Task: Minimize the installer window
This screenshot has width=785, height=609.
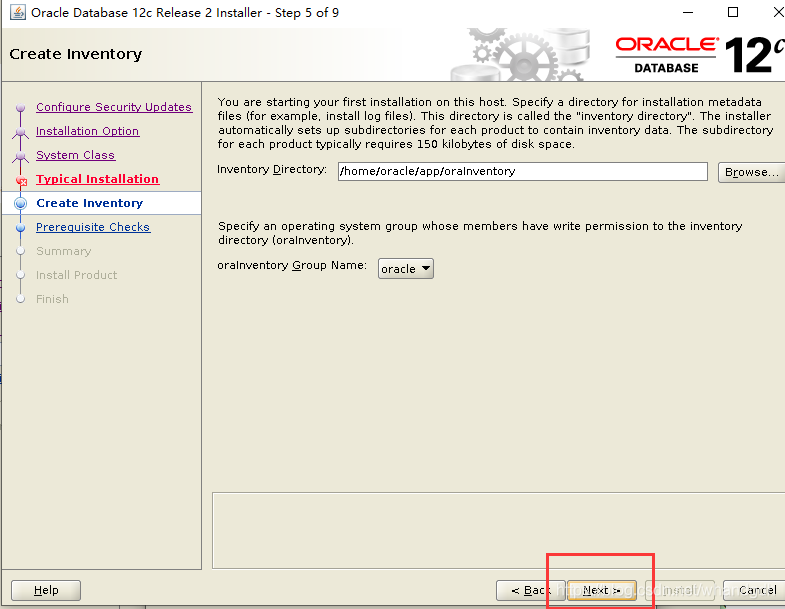Action: tap(688, 12)
